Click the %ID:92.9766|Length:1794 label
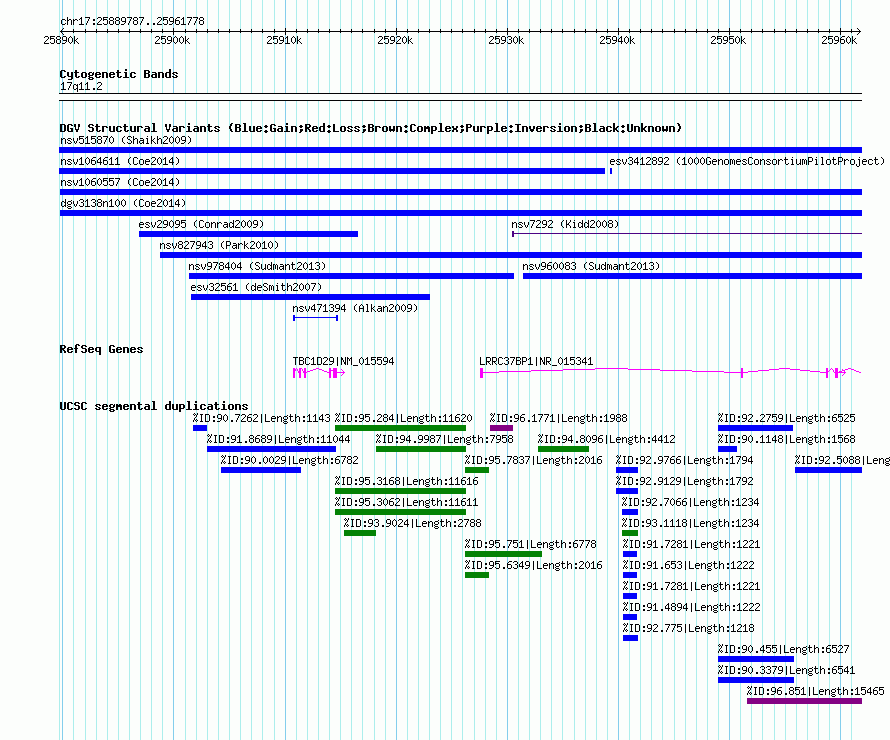This screenshot has width=890, height=740. 685,460
